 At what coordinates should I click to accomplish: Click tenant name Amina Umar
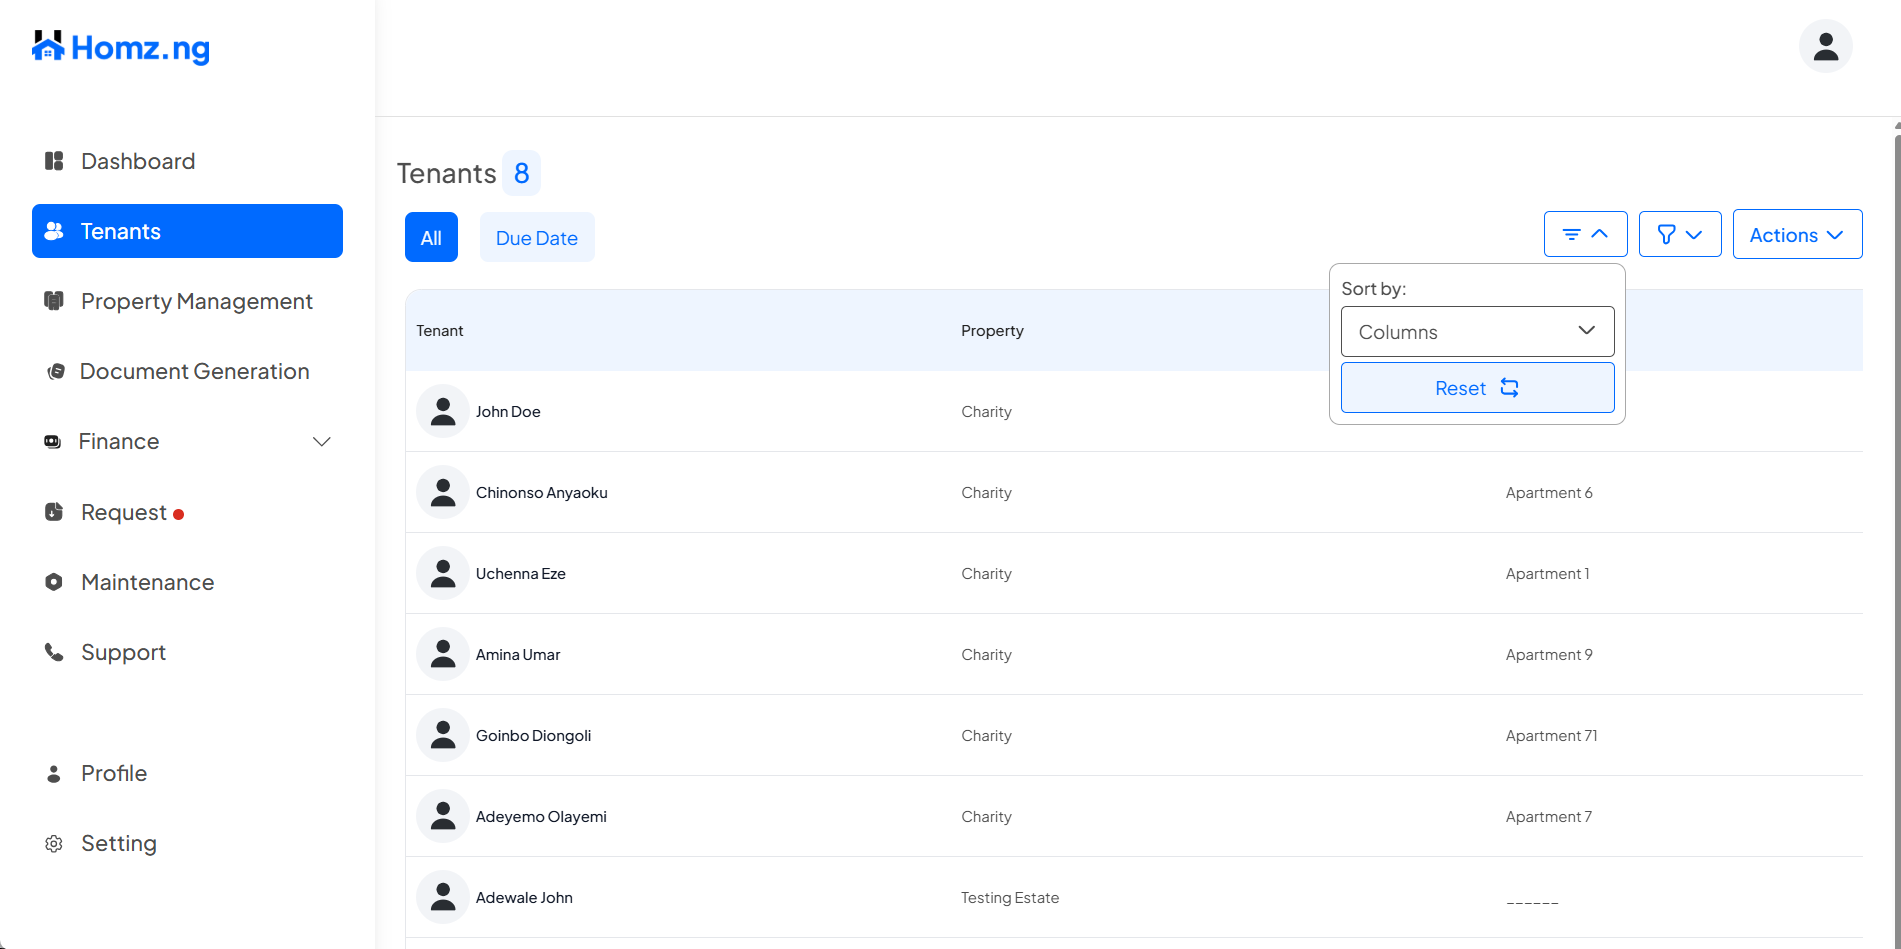pos(518,654)
